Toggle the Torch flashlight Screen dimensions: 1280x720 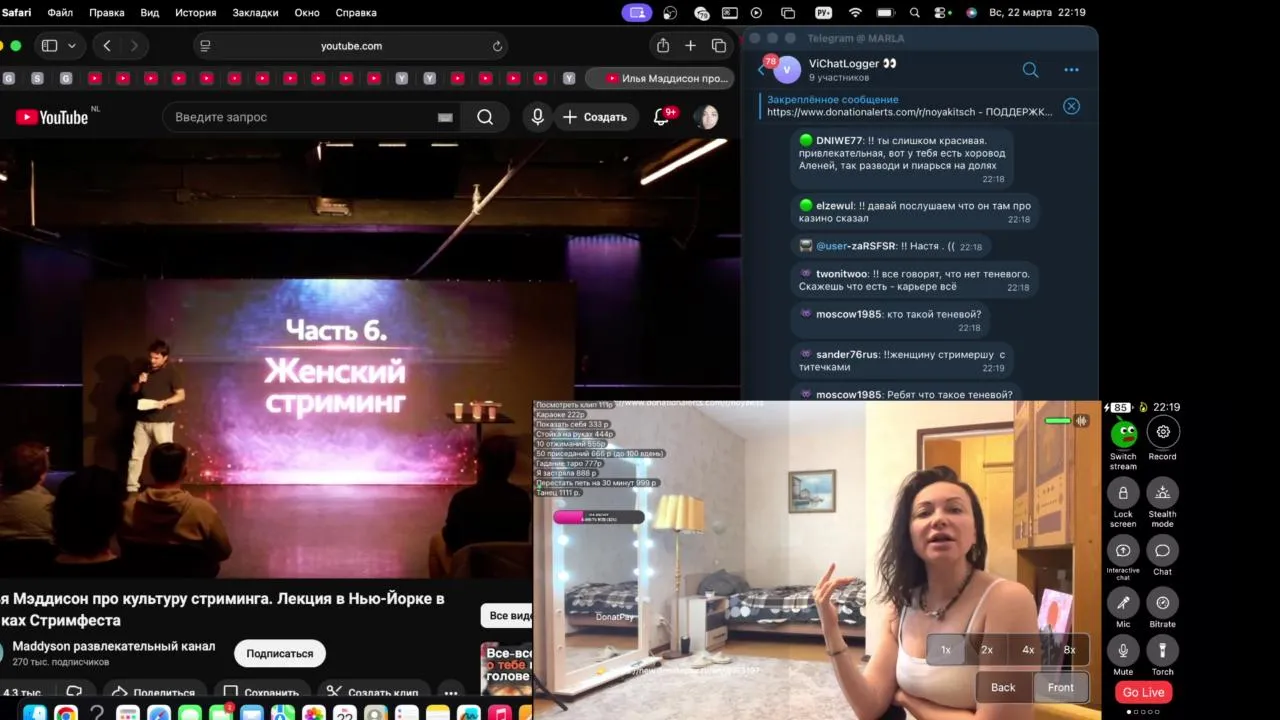tap(1162, 651)
